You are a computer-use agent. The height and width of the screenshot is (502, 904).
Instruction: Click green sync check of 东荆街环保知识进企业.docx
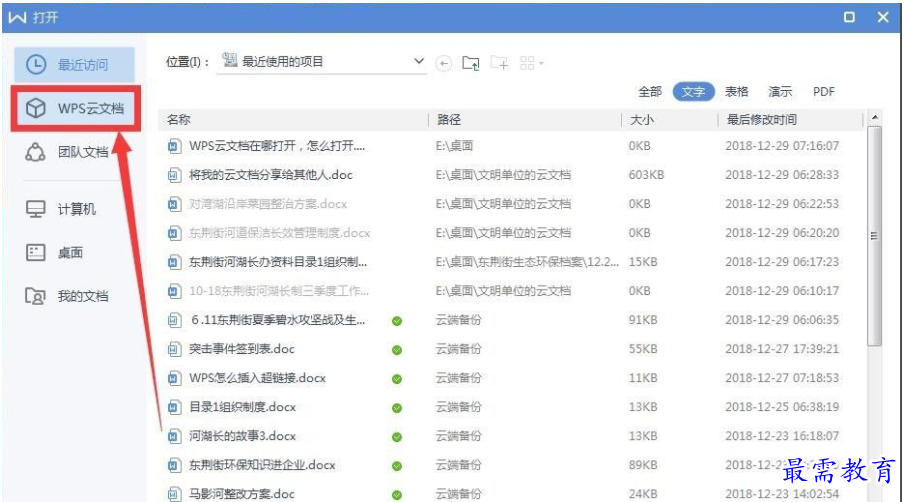397,466
